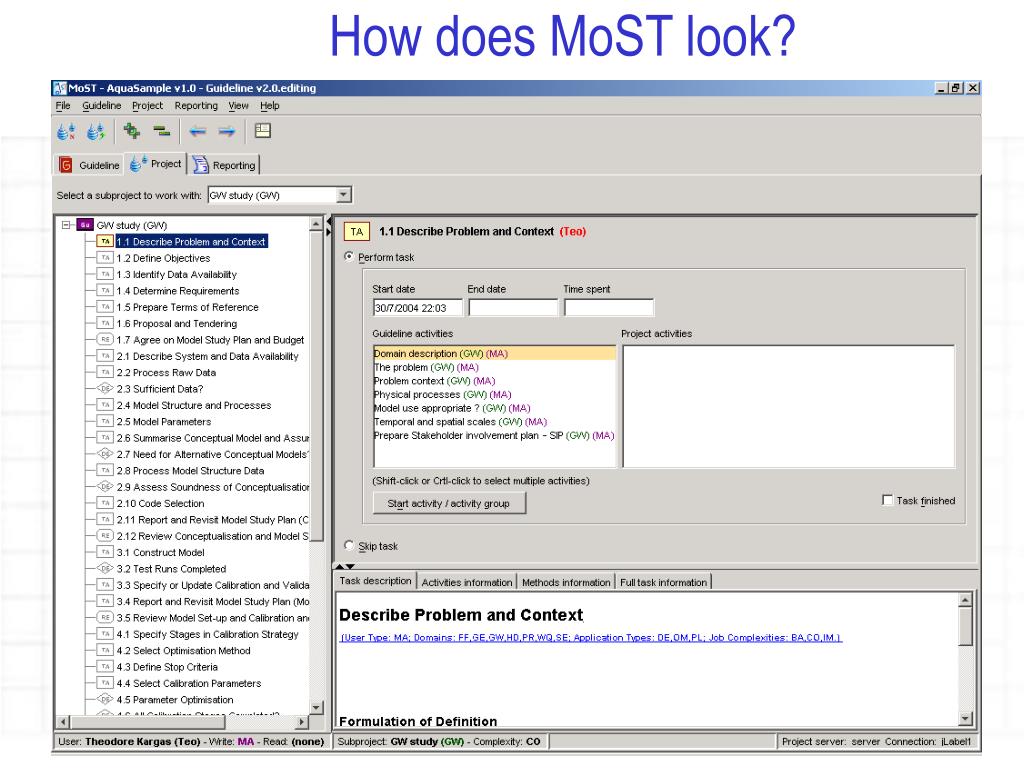
Task: Click the Start date field
Action: (x=417, y=308)
